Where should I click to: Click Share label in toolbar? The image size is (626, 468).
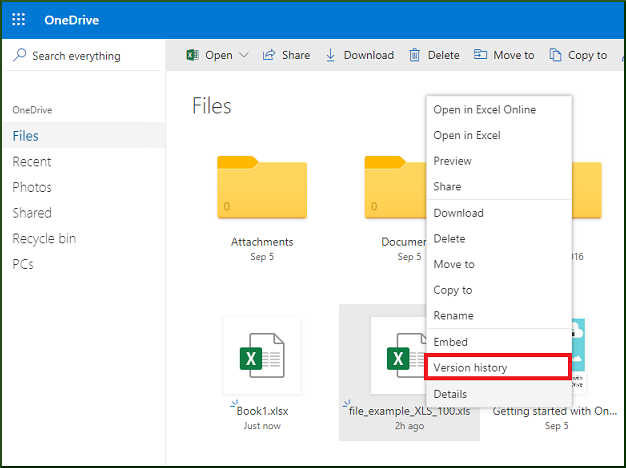click(296, 55)
